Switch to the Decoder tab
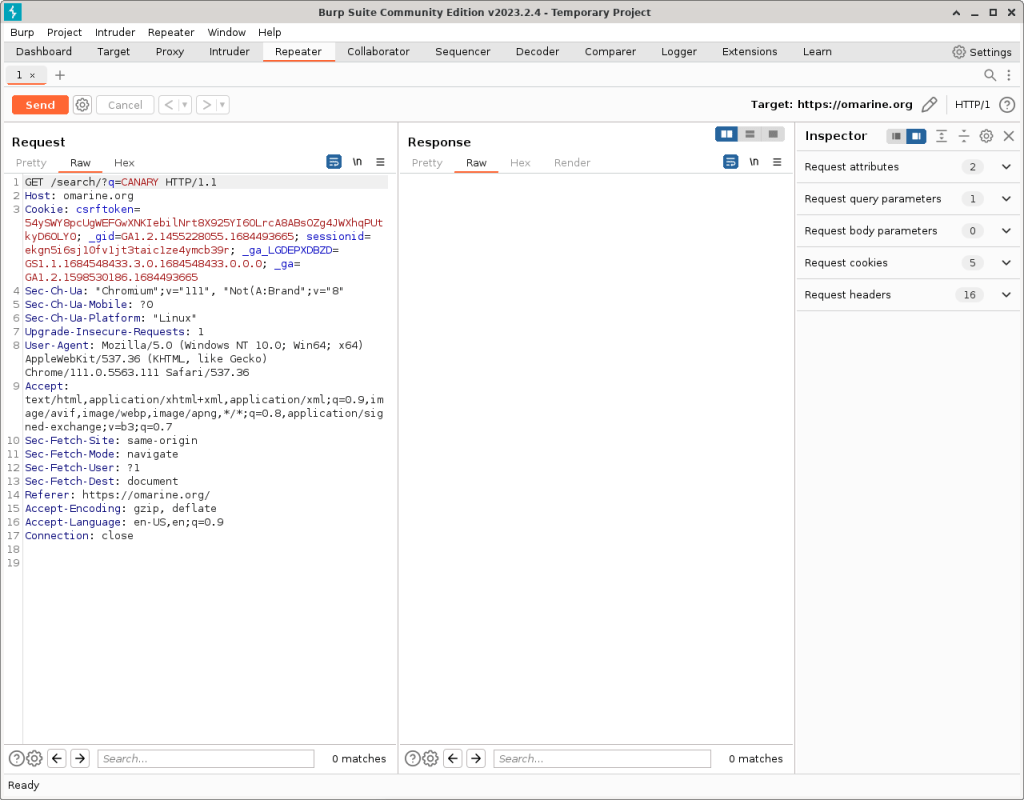 (537, 52)
